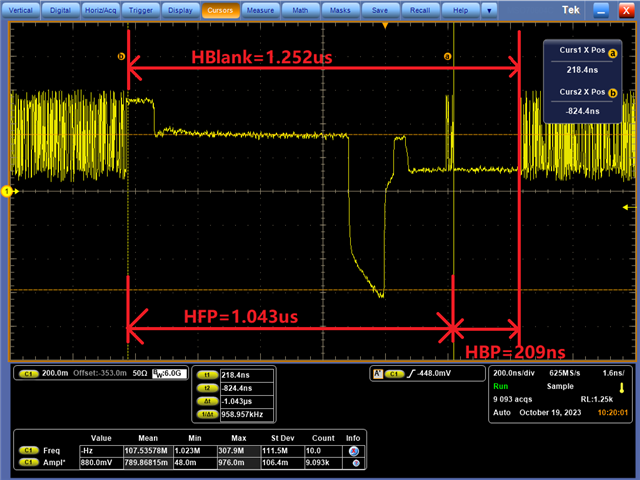Click the C1 badge in trigger readout
The height and width of the screenshot is (480, 640).
394,373
